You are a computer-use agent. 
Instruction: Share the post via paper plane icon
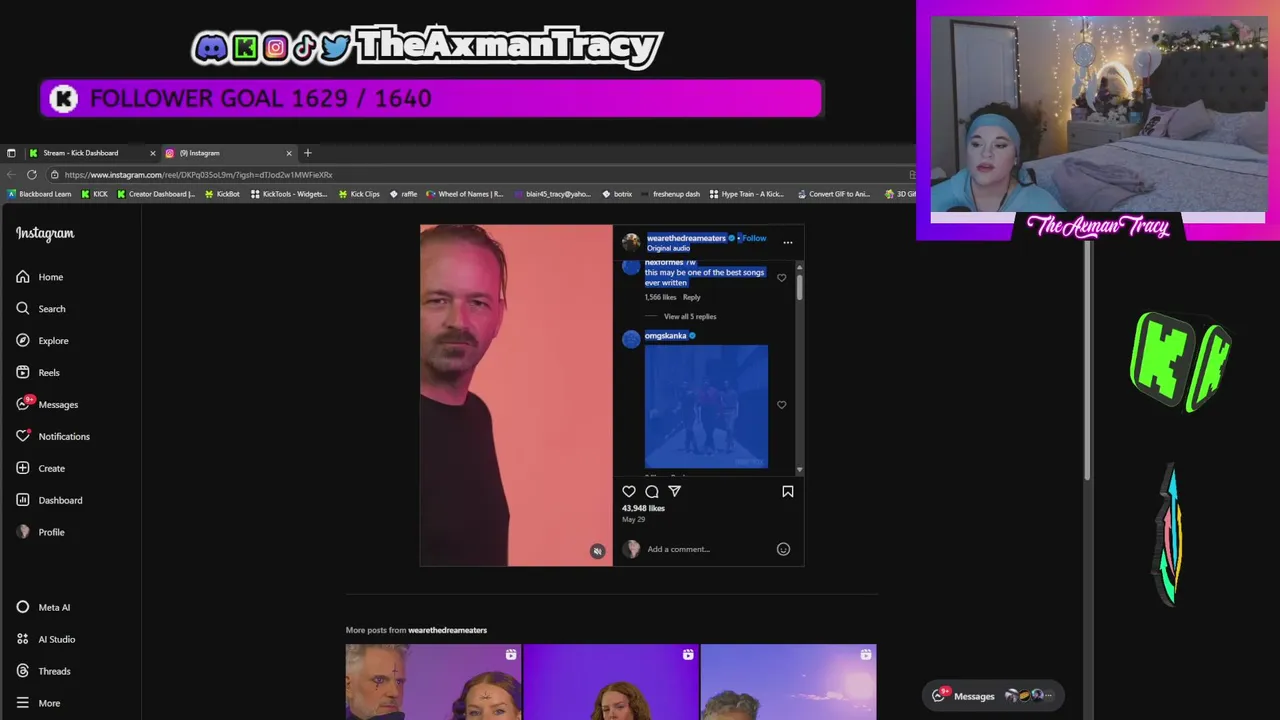pos(675,491)
